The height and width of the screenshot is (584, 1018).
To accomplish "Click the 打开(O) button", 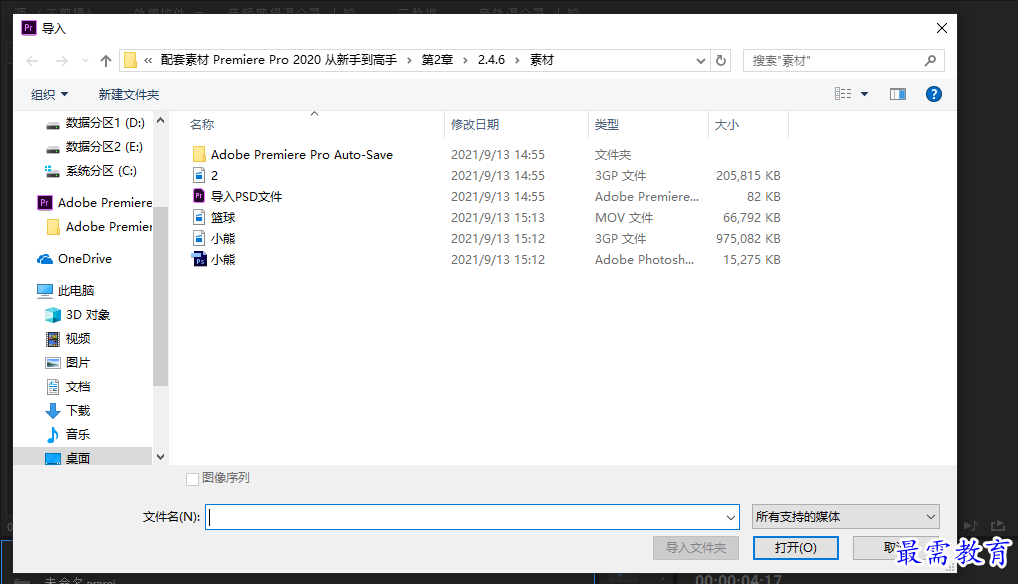I will pyautogui.click(x=796, y=548).
